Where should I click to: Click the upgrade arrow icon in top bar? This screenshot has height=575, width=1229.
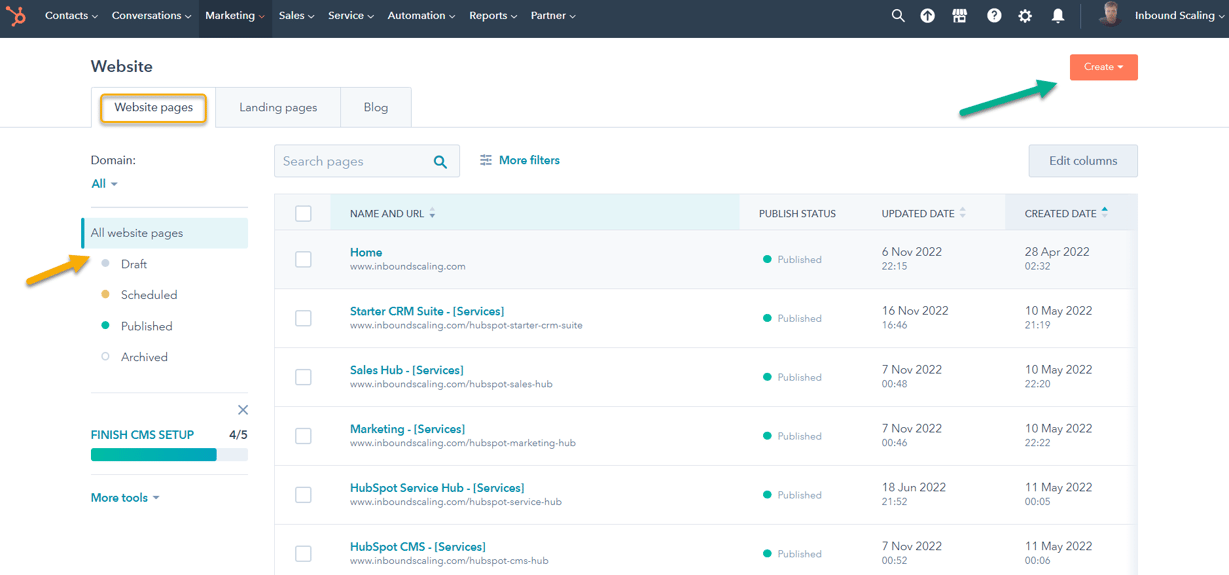(928, 16)
